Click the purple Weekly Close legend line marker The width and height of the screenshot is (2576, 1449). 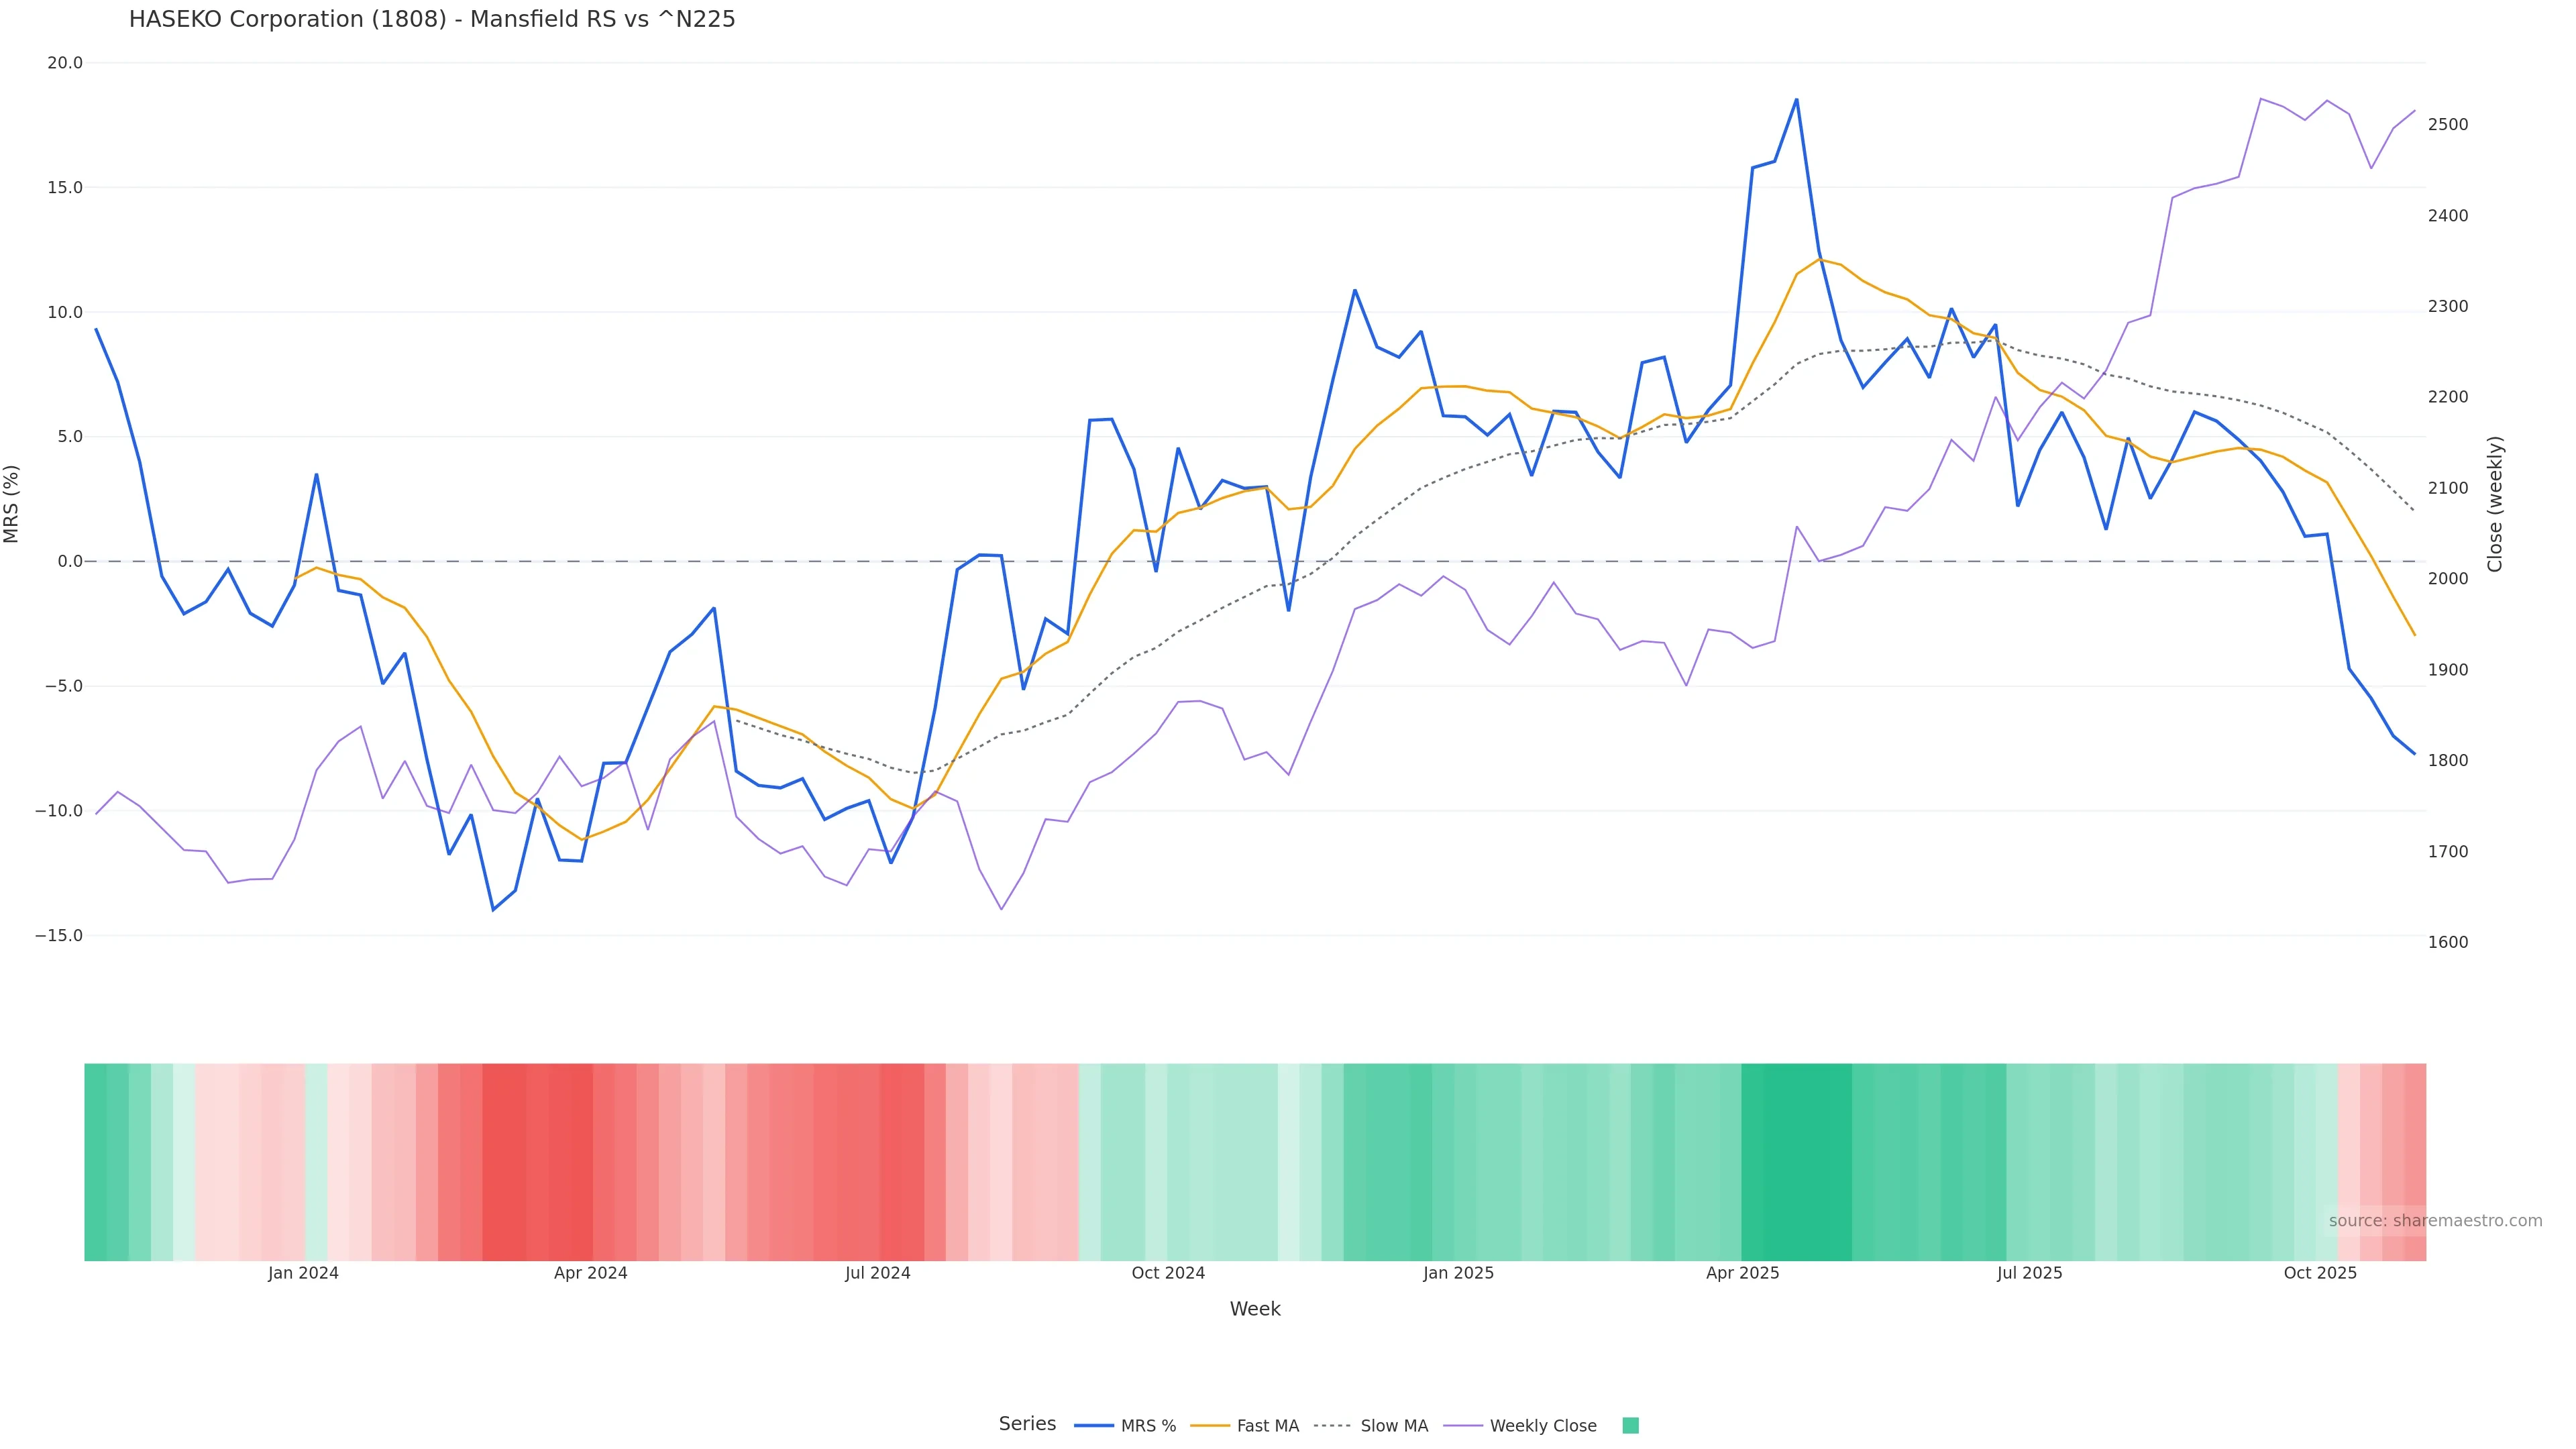tap(1463, 1426)
